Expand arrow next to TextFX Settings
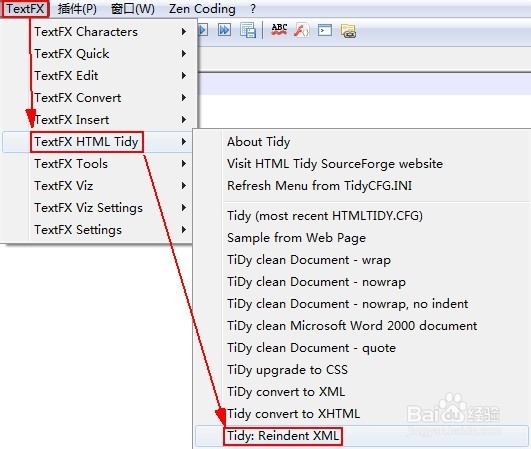Image resolution: width=531 pixels, height=449 pixels. pyautogui.click(x=184, y=230)
